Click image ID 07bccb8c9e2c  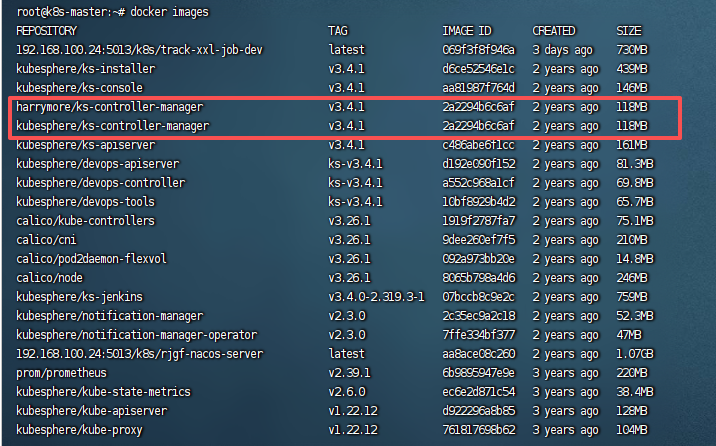[478, 297]
